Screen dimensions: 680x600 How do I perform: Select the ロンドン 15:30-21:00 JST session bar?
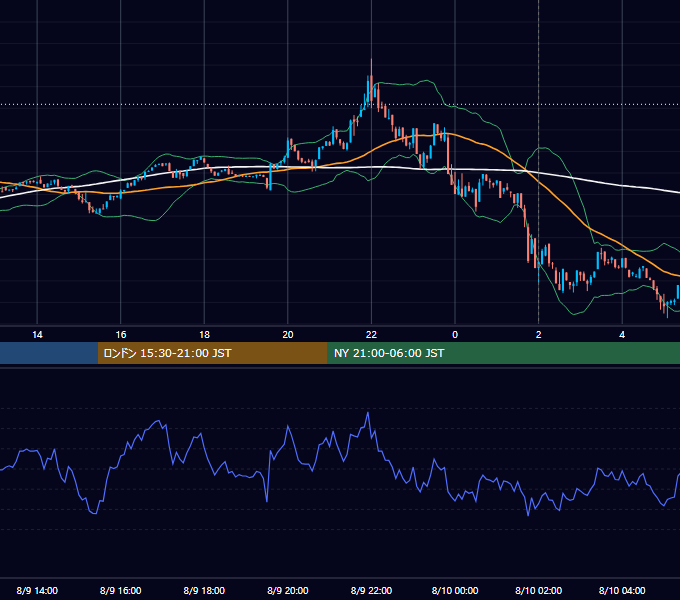212,353
